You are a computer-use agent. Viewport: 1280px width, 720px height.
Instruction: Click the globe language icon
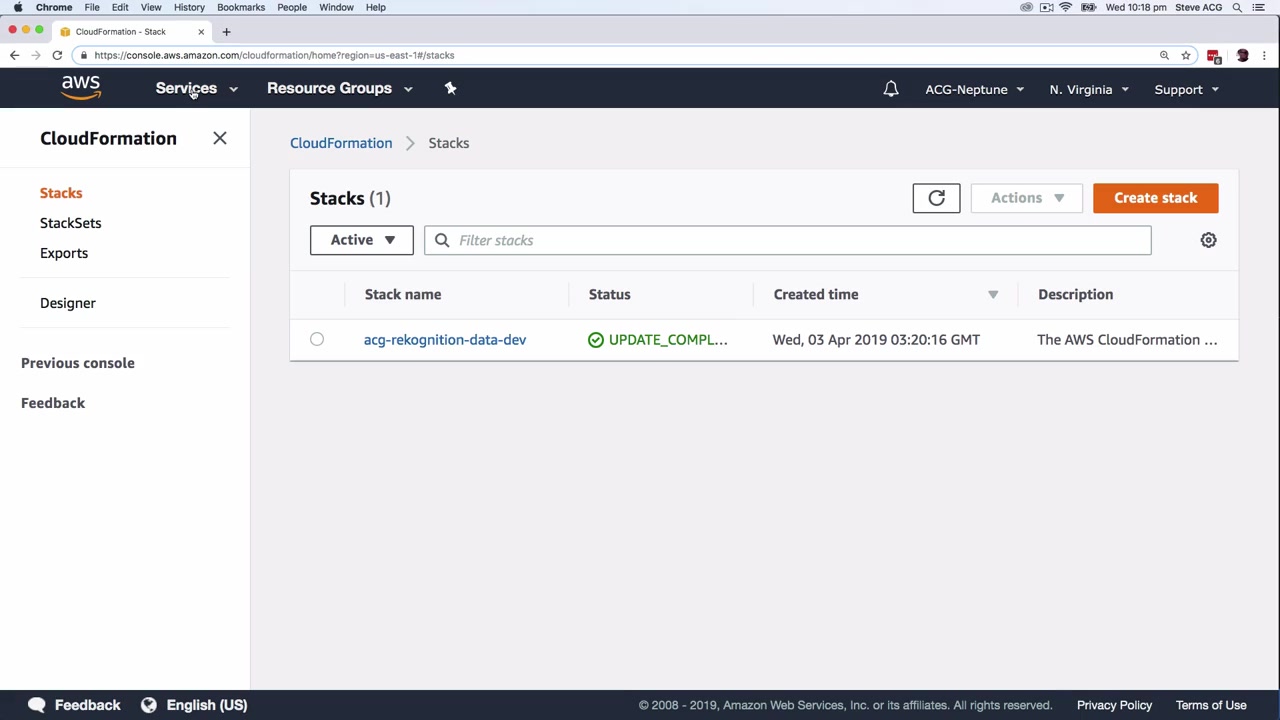click(149, 705)
